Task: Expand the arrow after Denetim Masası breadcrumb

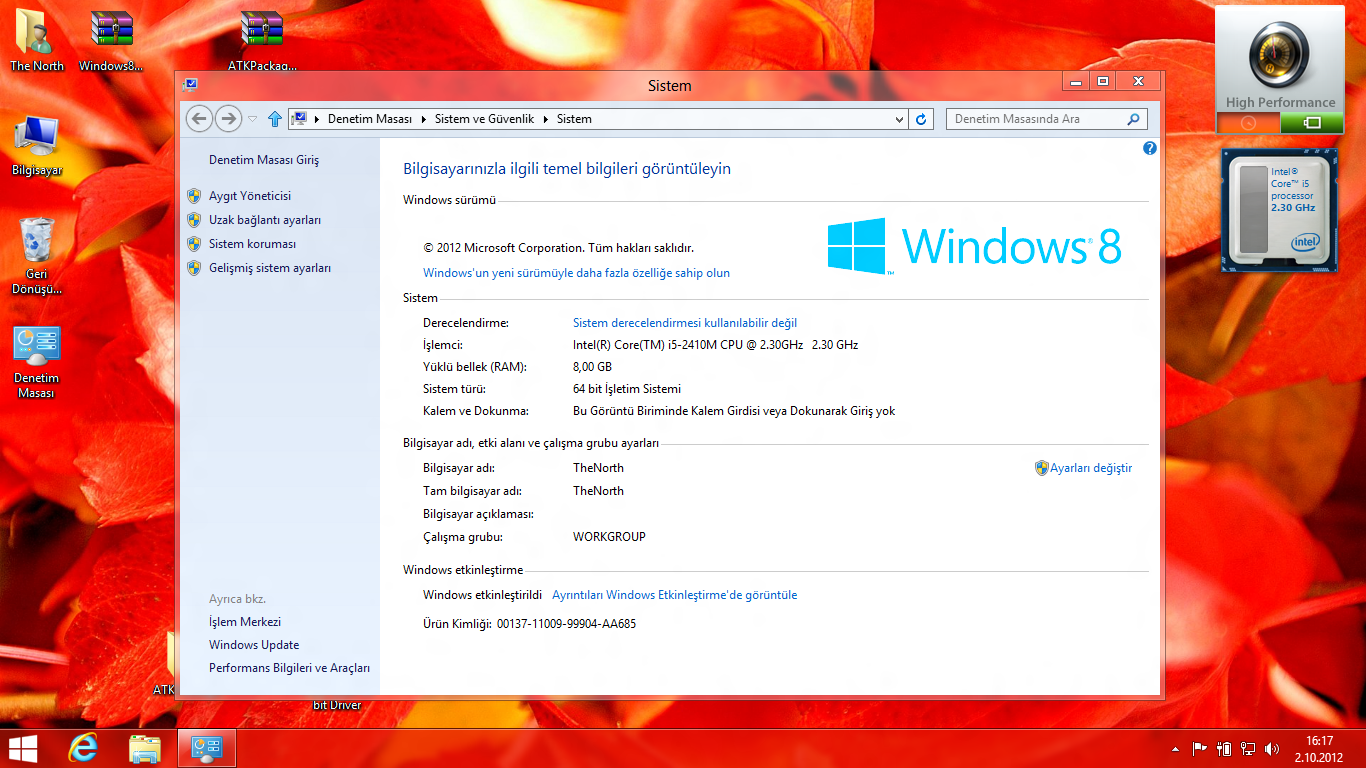Action: click(424, 119)
